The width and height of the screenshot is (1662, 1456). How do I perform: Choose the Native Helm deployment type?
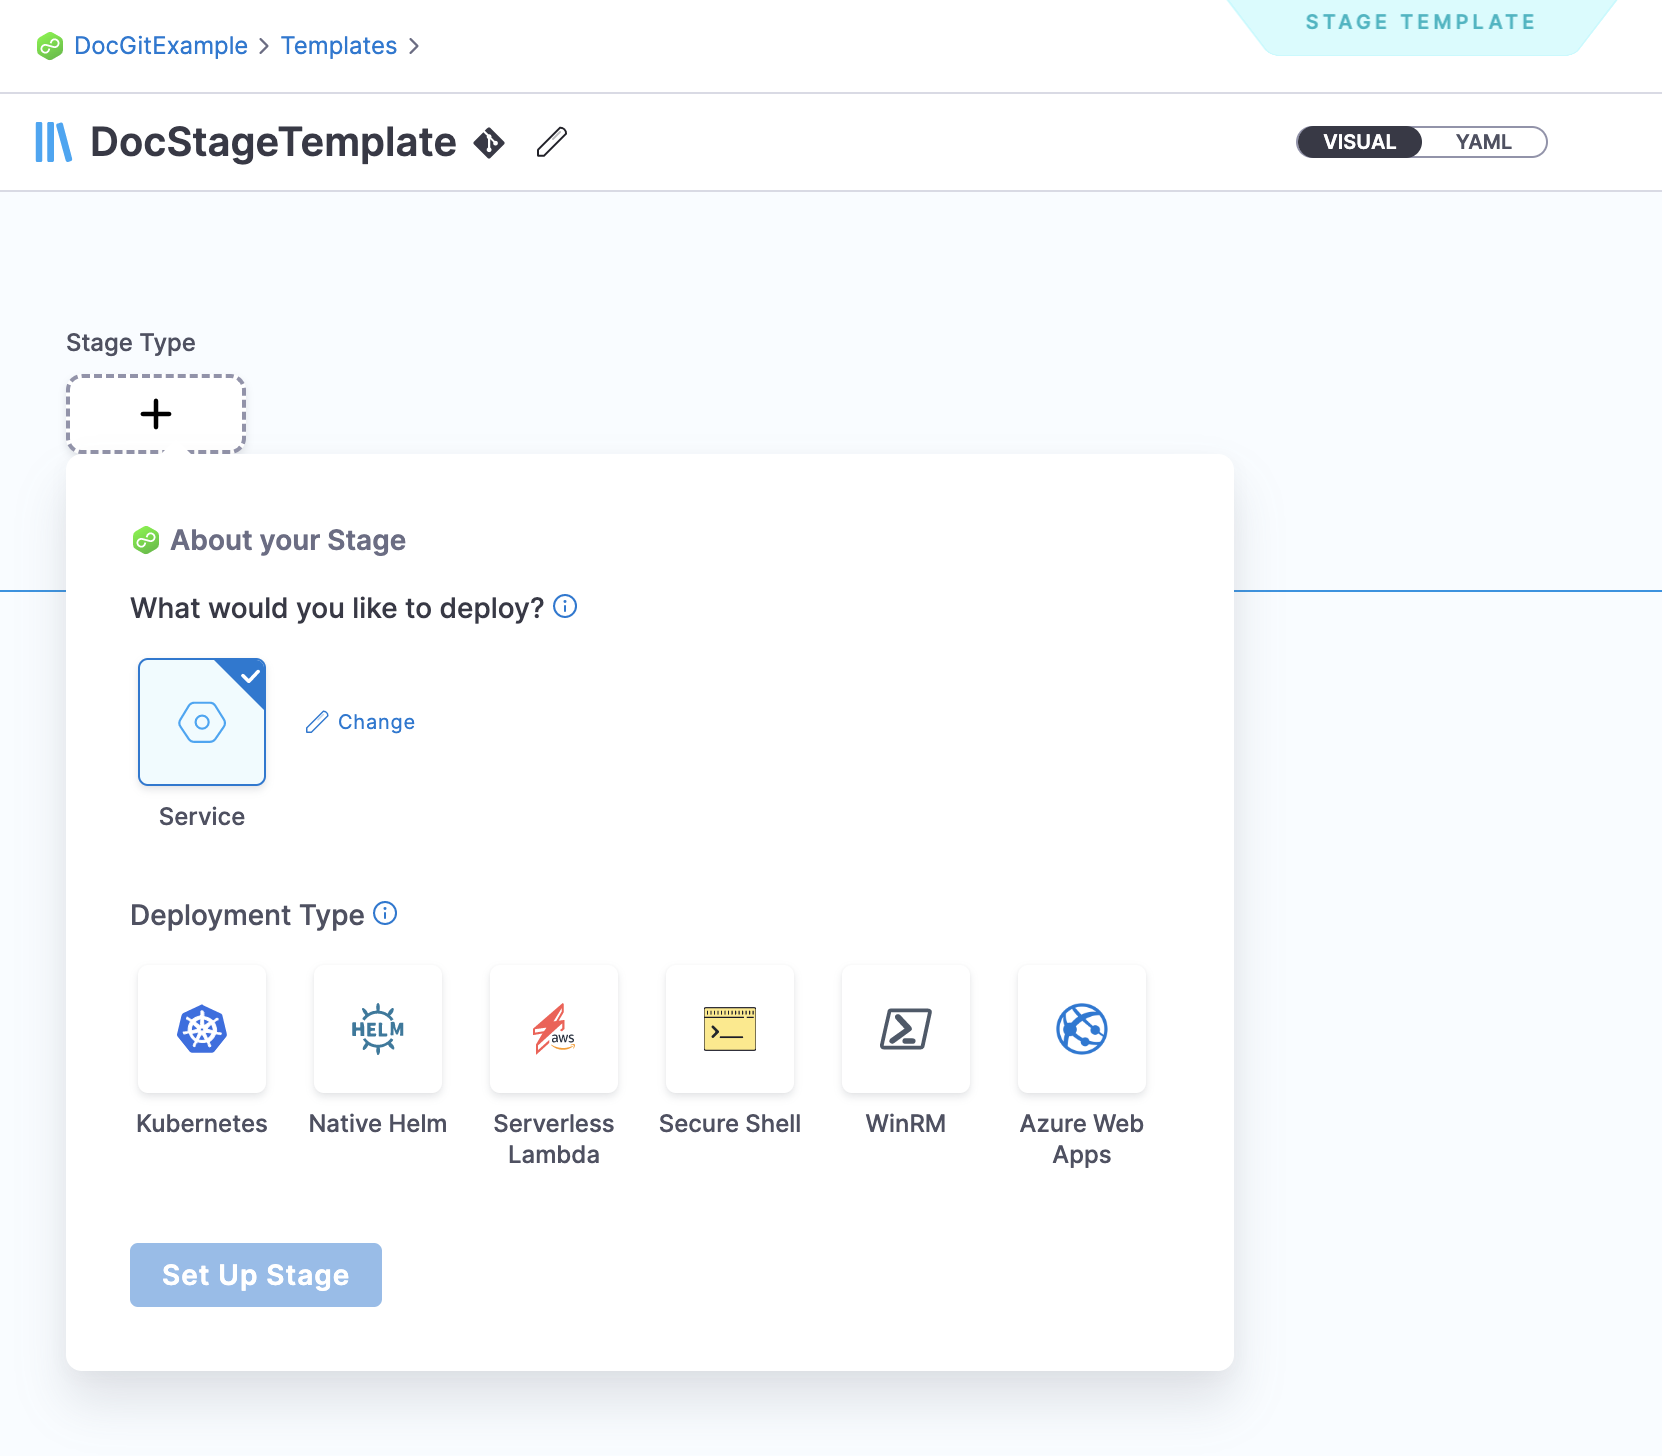pyautogui.click(x=378, y=1029)
